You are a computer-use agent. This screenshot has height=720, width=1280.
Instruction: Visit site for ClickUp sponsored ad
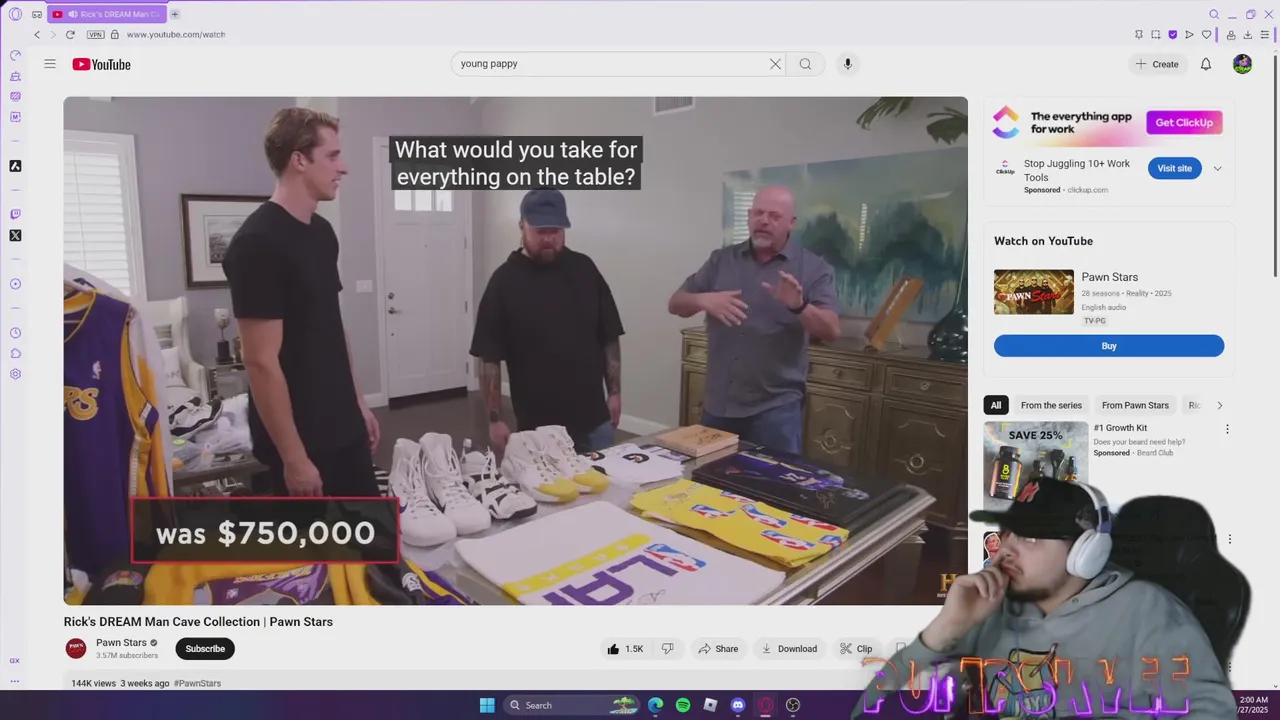pos(1175,168)
